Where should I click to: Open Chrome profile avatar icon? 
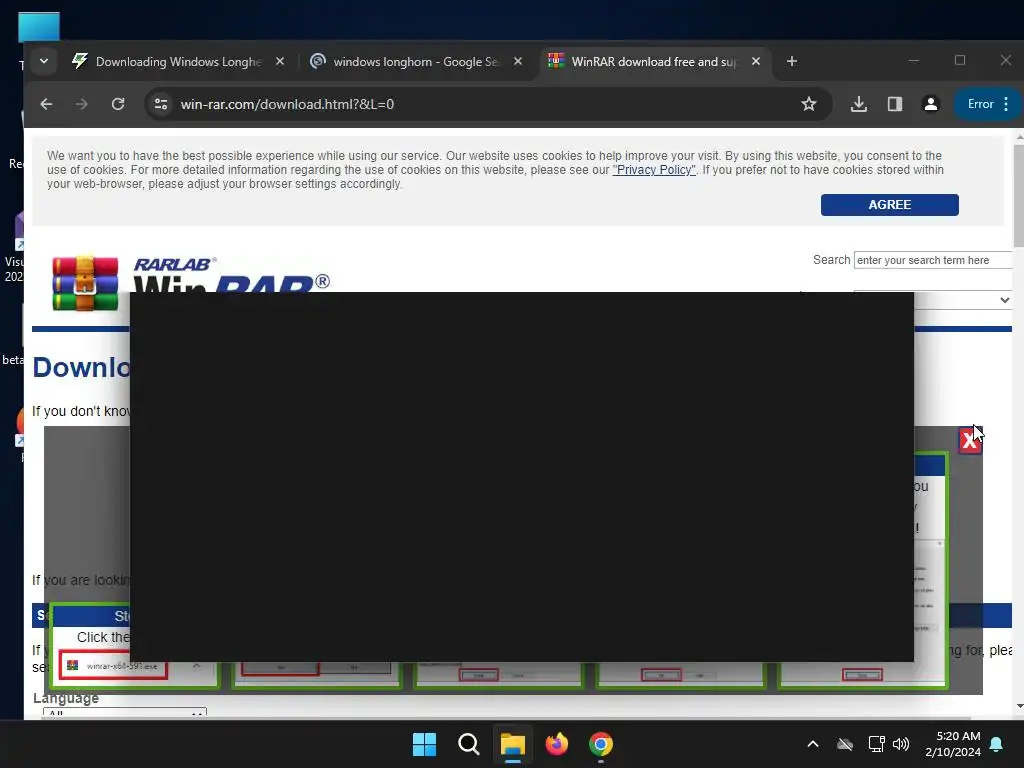coord(931,104)
